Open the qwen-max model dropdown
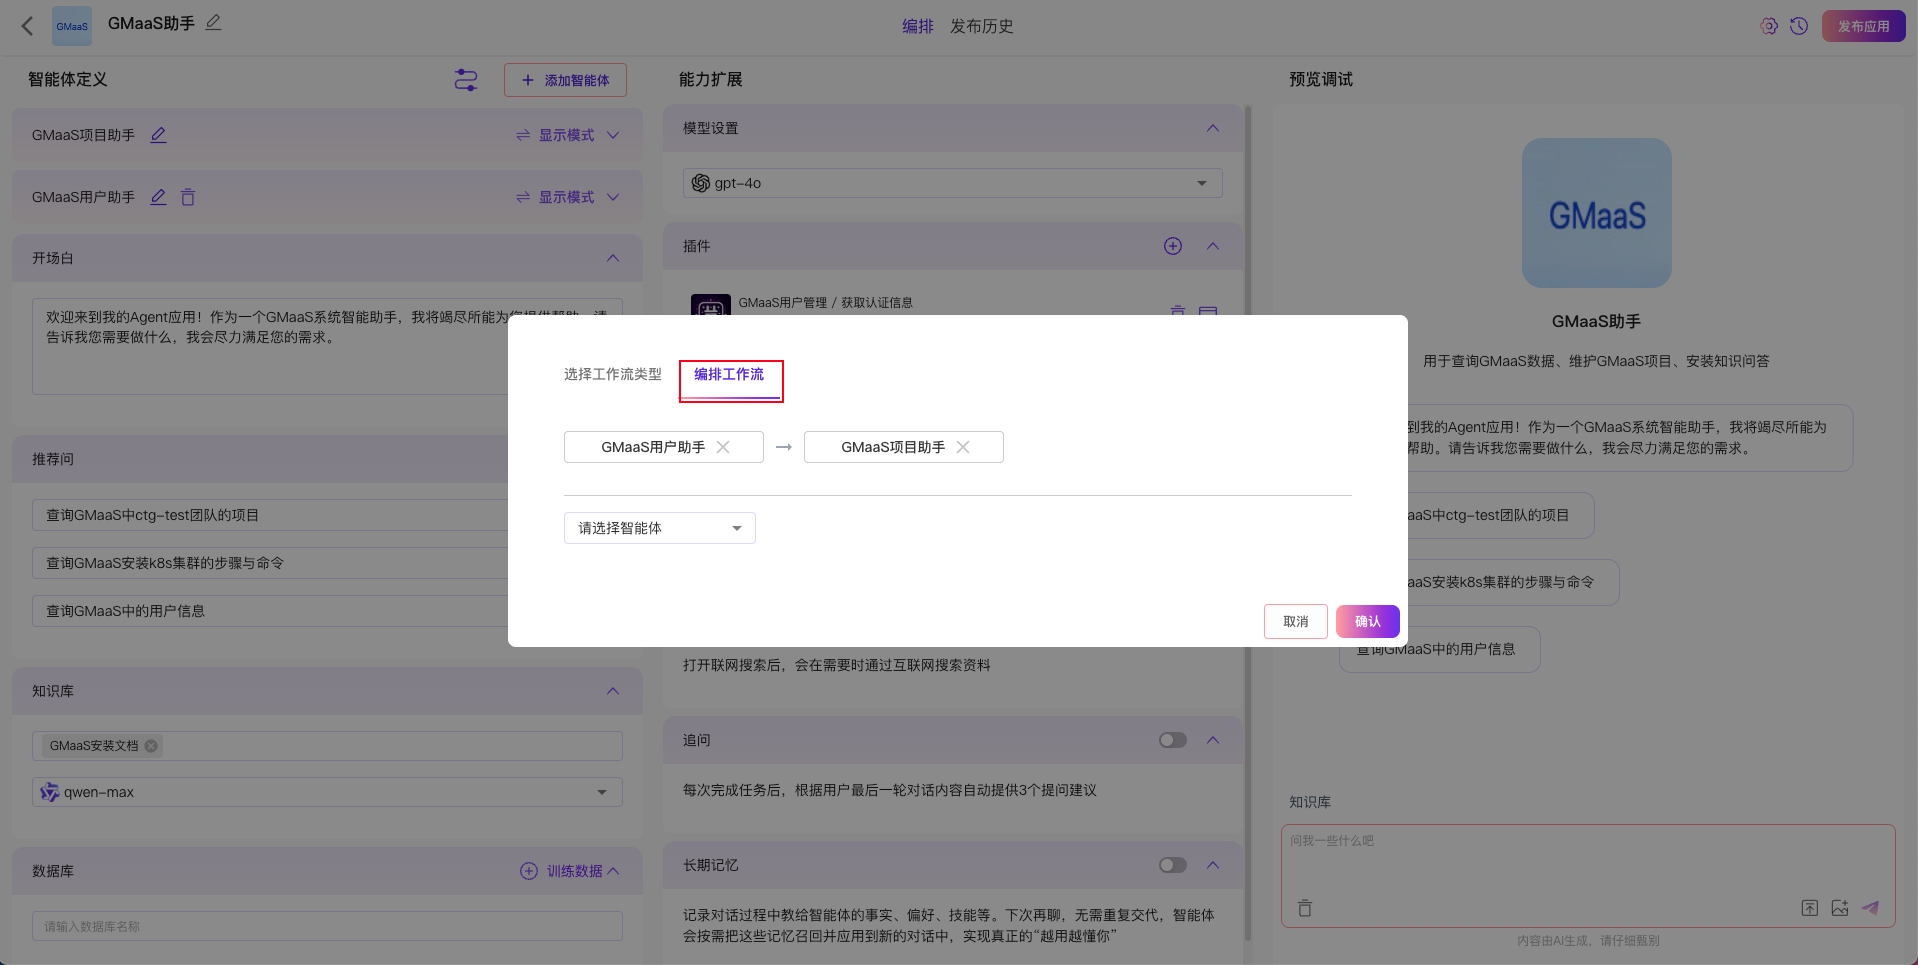The image size is (1918, 965). (327, 792)
